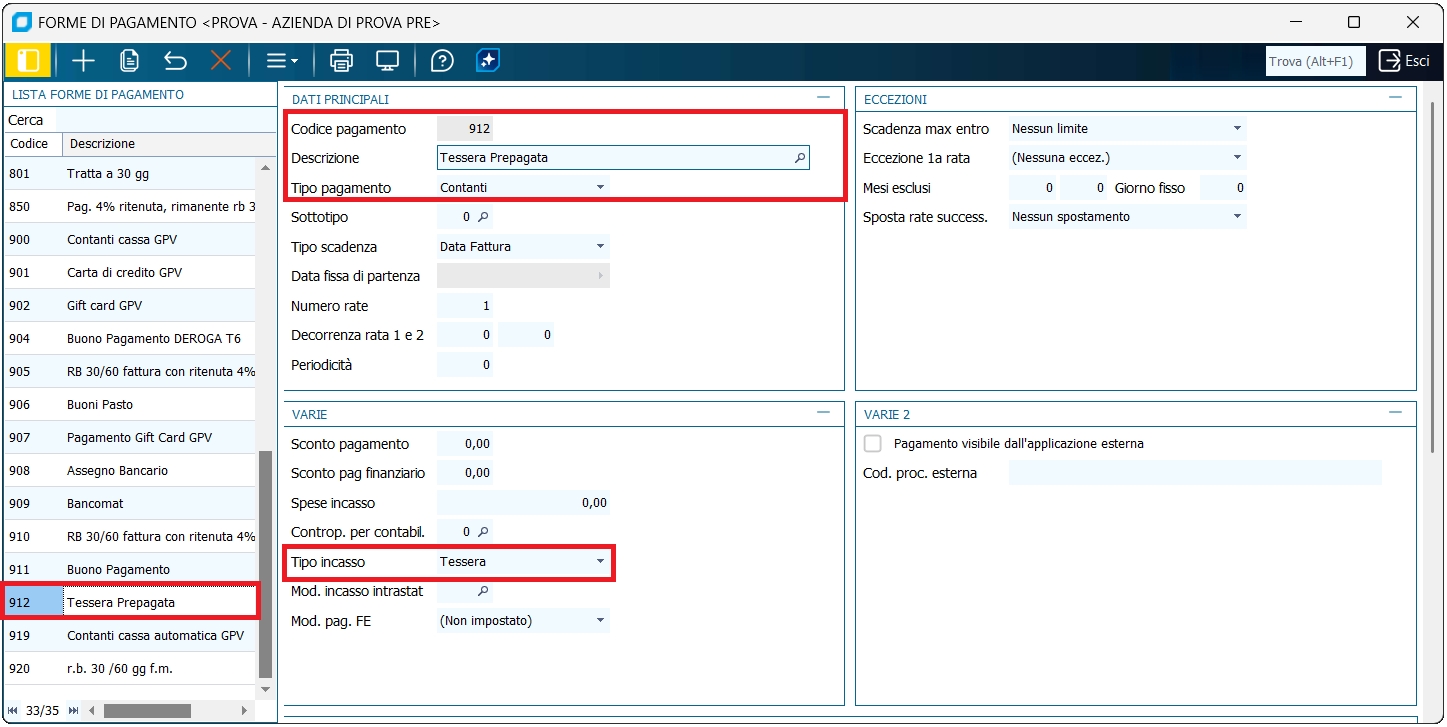
Task: Click the magnifier icon next to Sottotipo
Action: (x=482, y=217)
